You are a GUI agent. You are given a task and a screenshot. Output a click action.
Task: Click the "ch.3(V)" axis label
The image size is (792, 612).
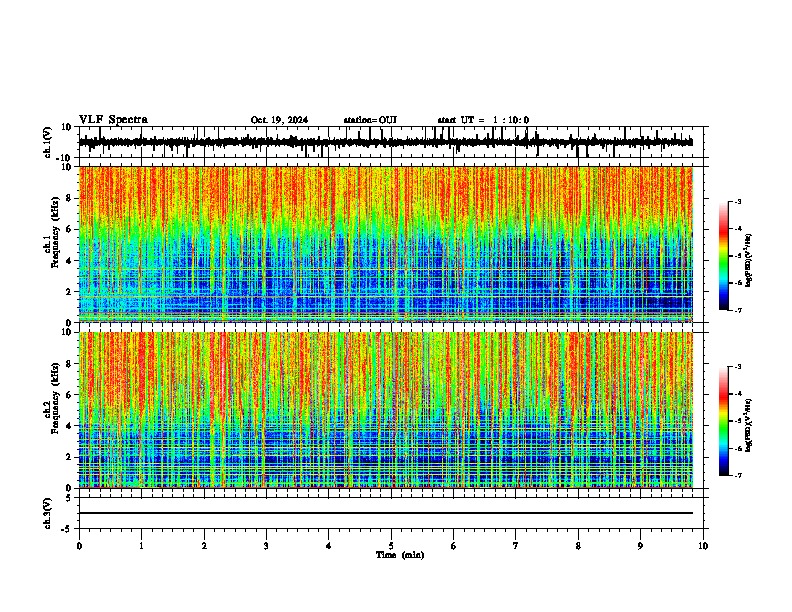tap(48, 513)
